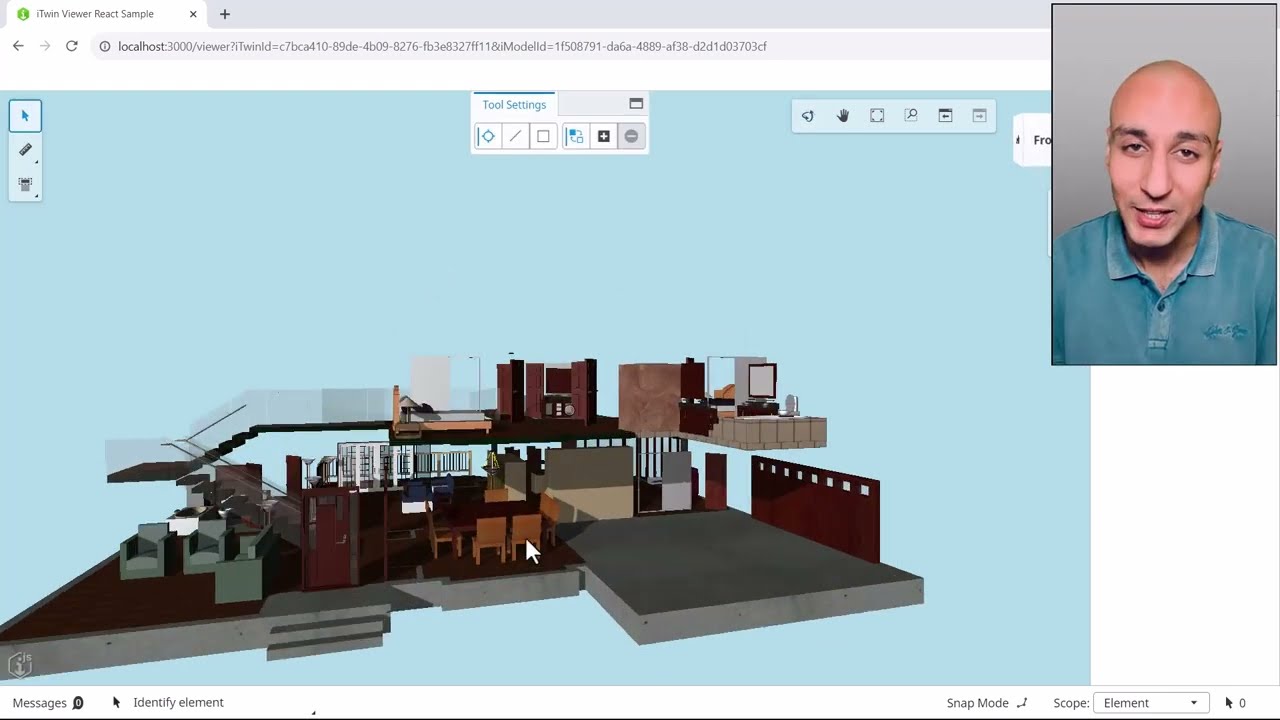Close the iTwin Viewer React Sample tab
The height and width of the screenshot is (720, 1280).
pyautogui.click(x=193, y=14)
